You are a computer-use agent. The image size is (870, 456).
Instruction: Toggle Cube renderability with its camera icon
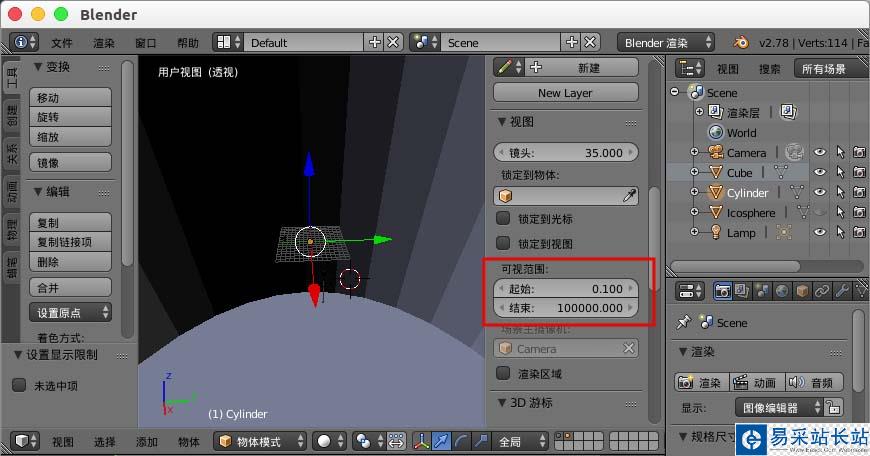coord(859,172)
